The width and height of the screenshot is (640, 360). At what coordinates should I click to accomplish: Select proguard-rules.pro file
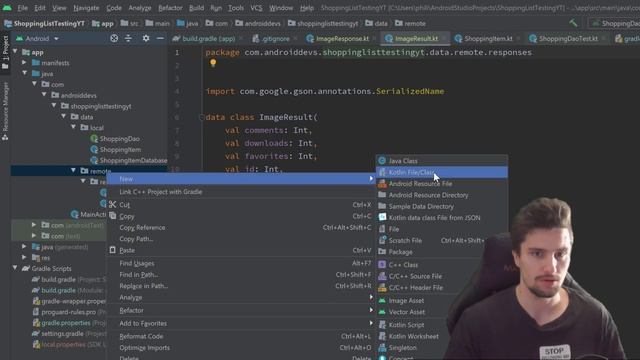[68, 312]
